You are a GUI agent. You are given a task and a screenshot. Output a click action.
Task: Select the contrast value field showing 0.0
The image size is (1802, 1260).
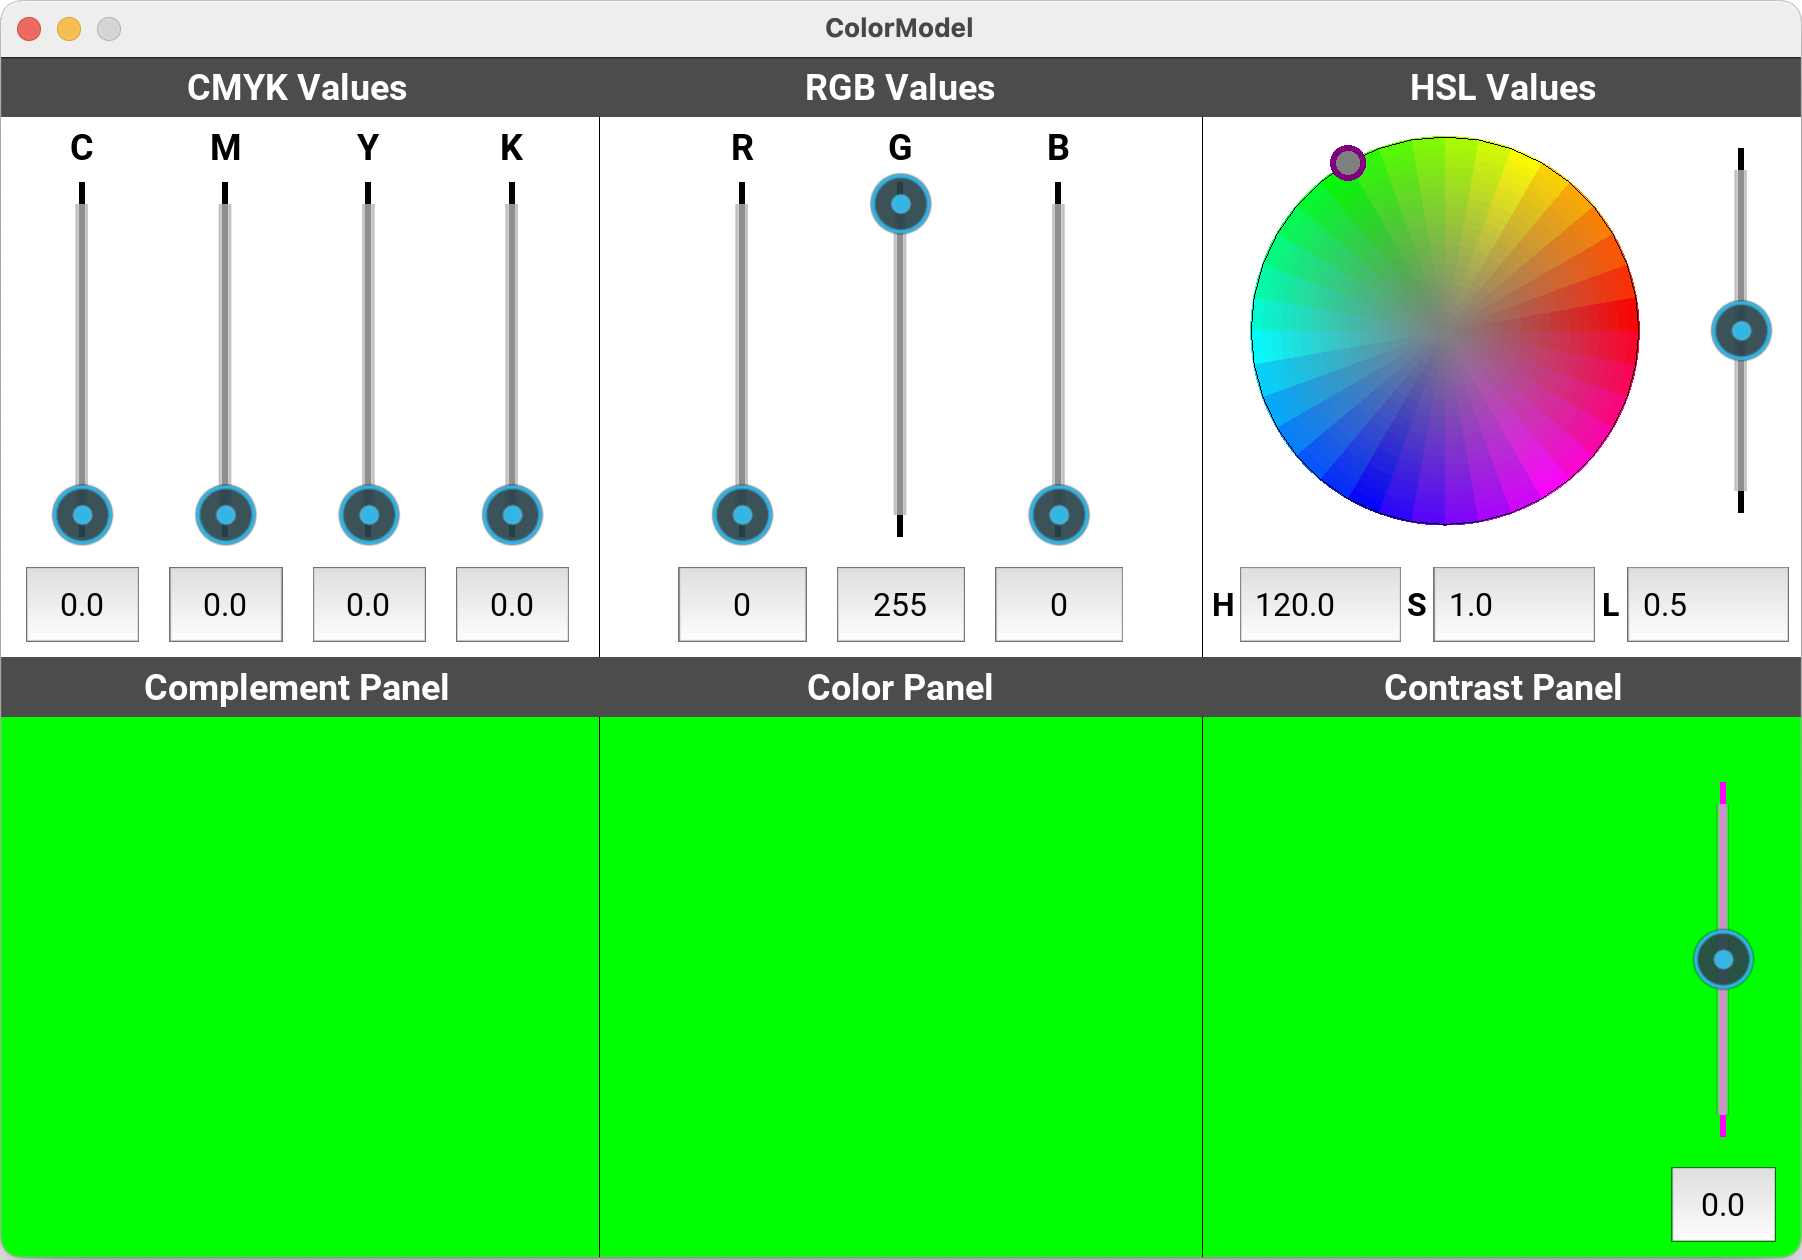pos(1723,1204)
